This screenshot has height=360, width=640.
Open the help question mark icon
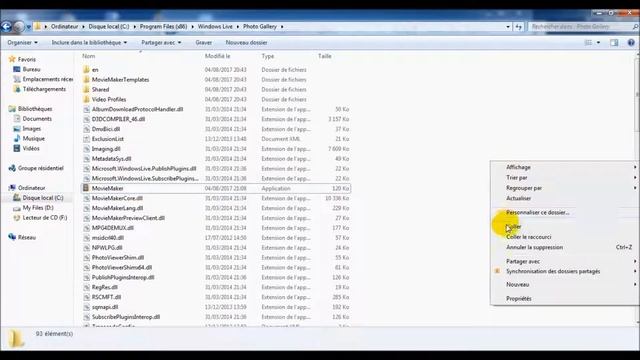point(631,42)
